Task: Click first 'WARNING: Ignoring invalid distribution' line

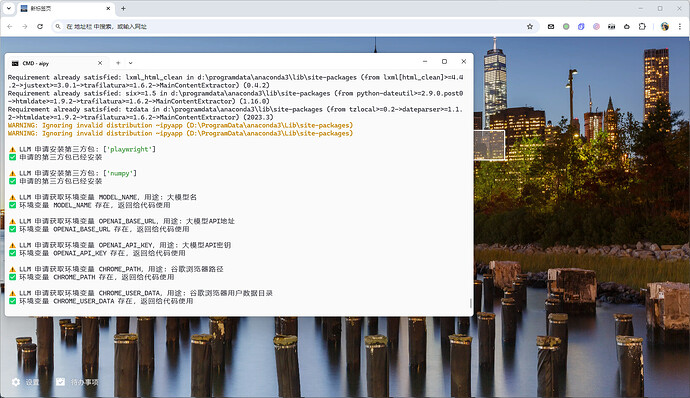Action: pyautogui.click(x=180, y=125)
